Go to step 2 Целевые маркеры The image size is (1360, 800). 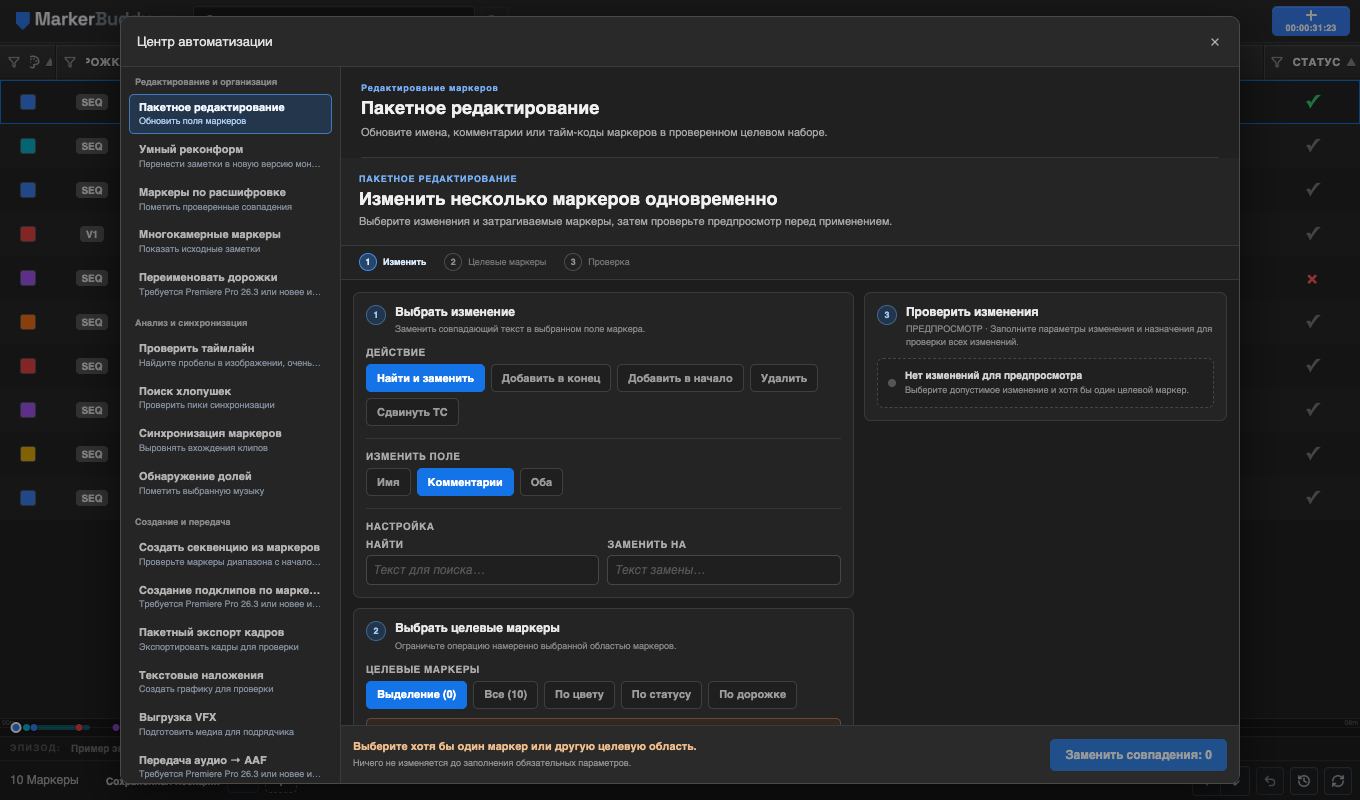[496, 262]
